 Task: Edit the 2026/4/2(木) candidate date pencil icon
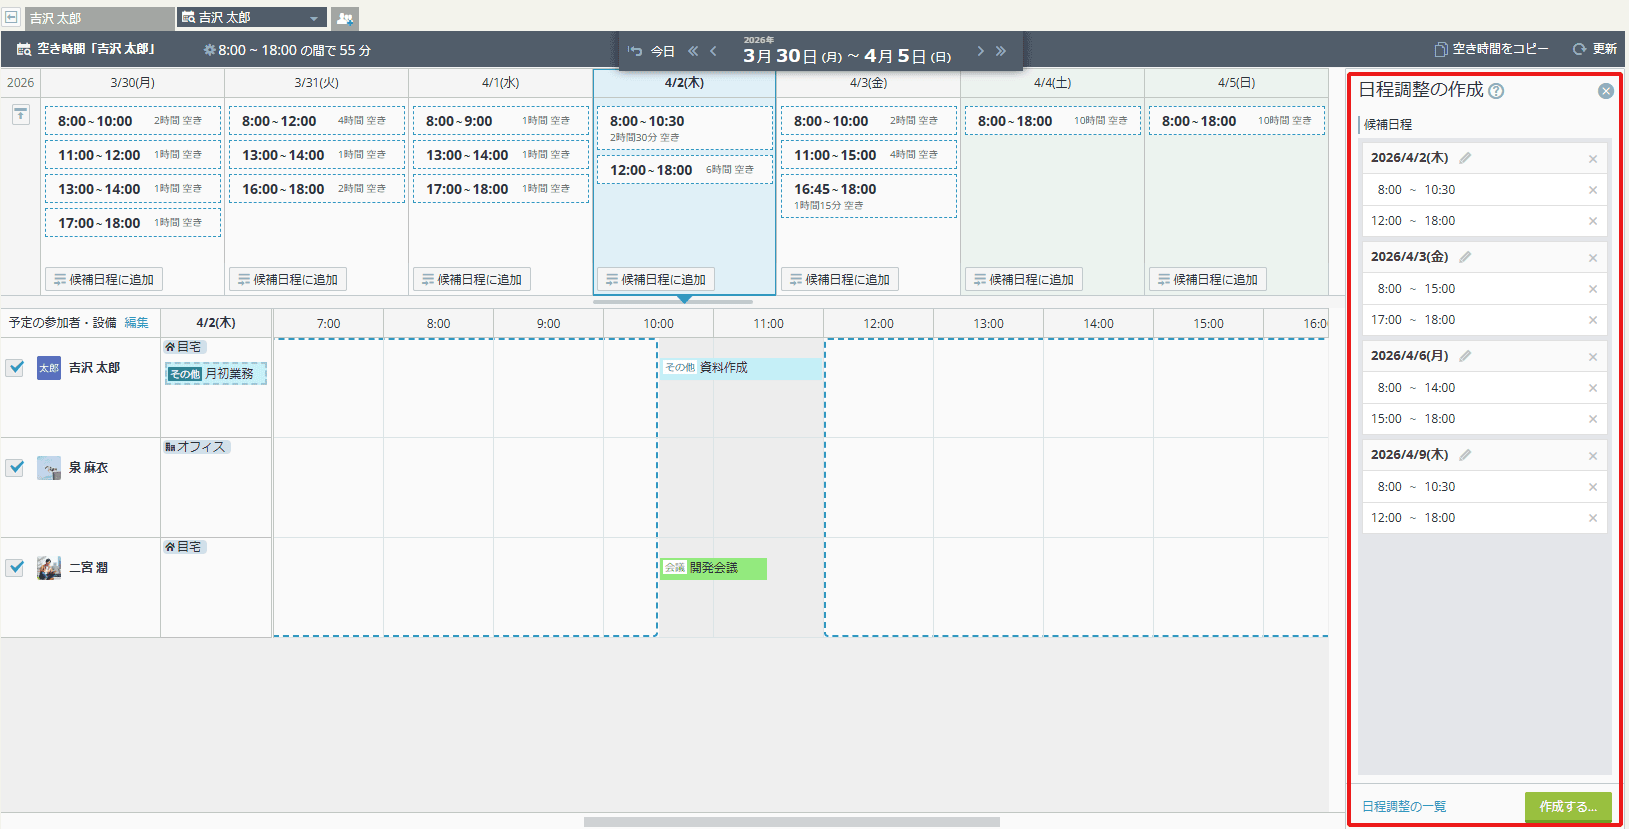tap(1465, 158)
